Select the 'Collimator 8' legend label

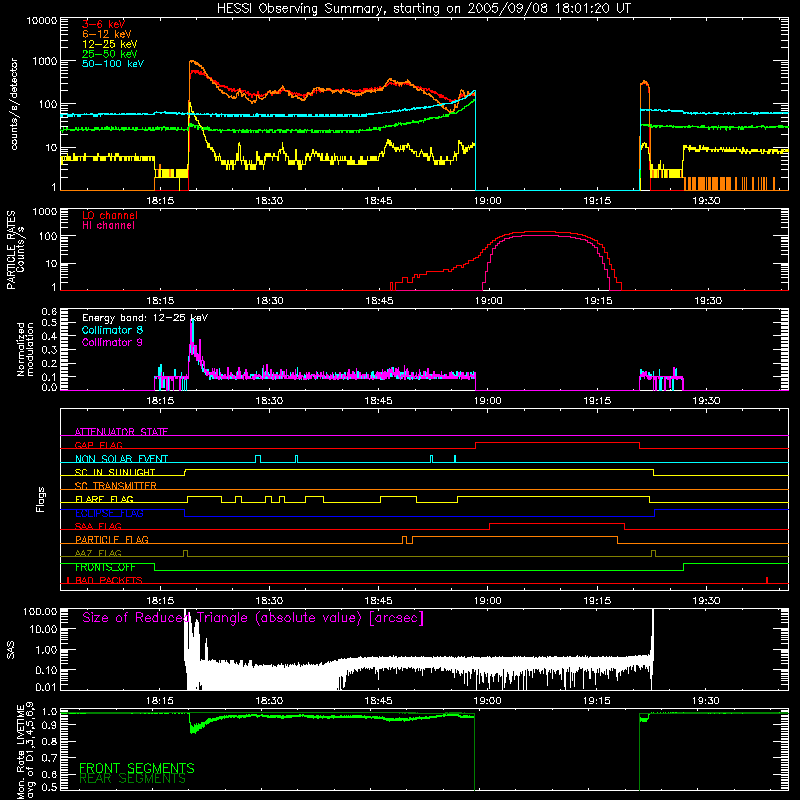pyautogui.click(x=112, y=330)
